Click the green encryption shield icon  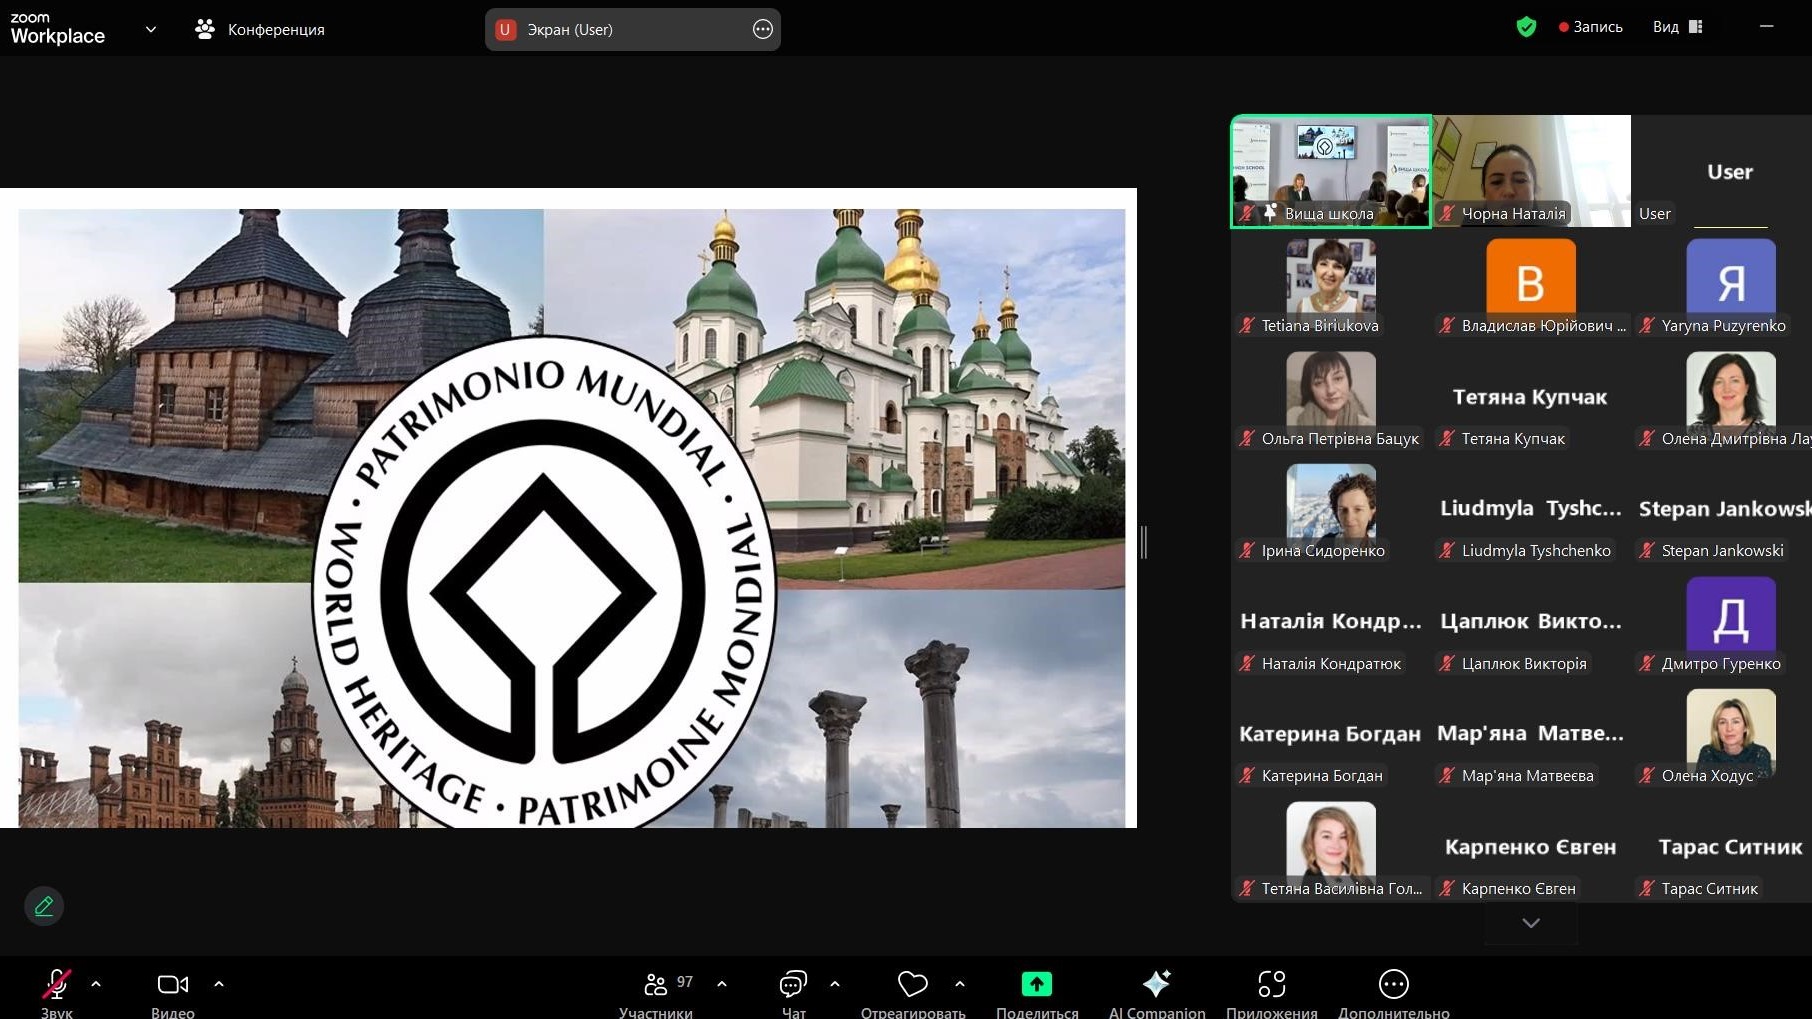point(1526,27)
